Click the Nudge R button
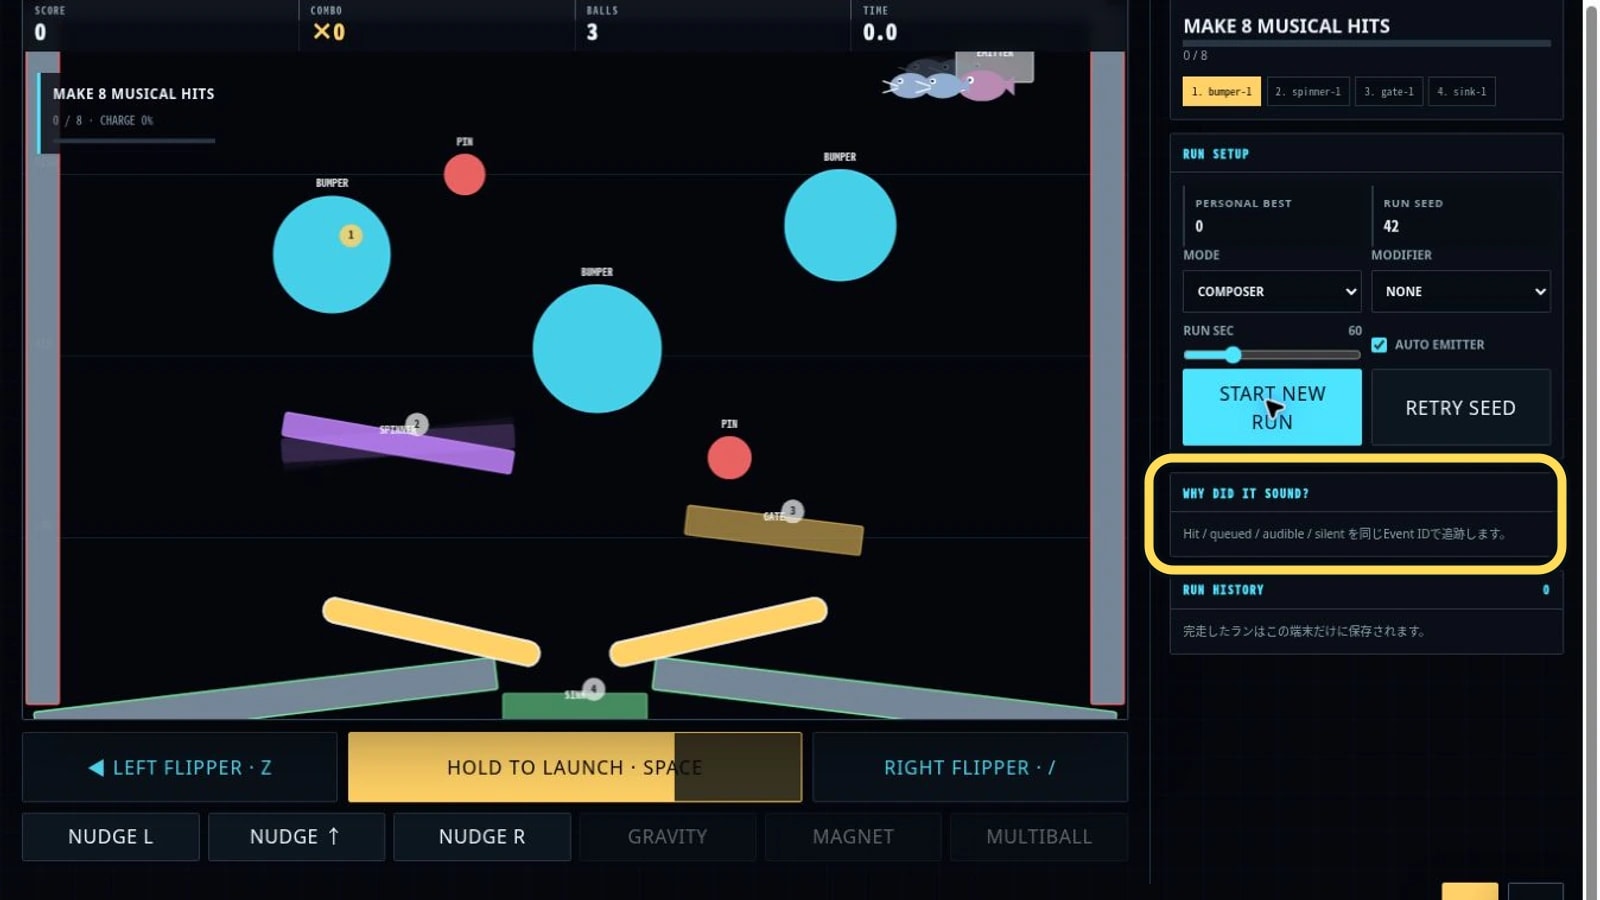Viewport: 1600px width, 900px height. (482, 836)
